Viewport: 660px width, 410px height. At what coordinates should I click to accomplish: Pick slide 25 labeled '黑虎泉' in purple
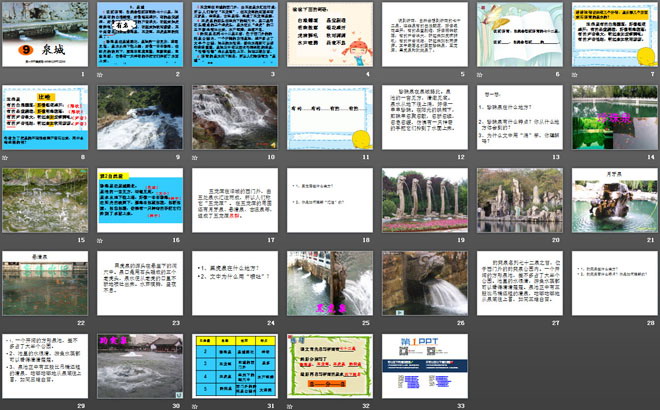coord(330,282)
